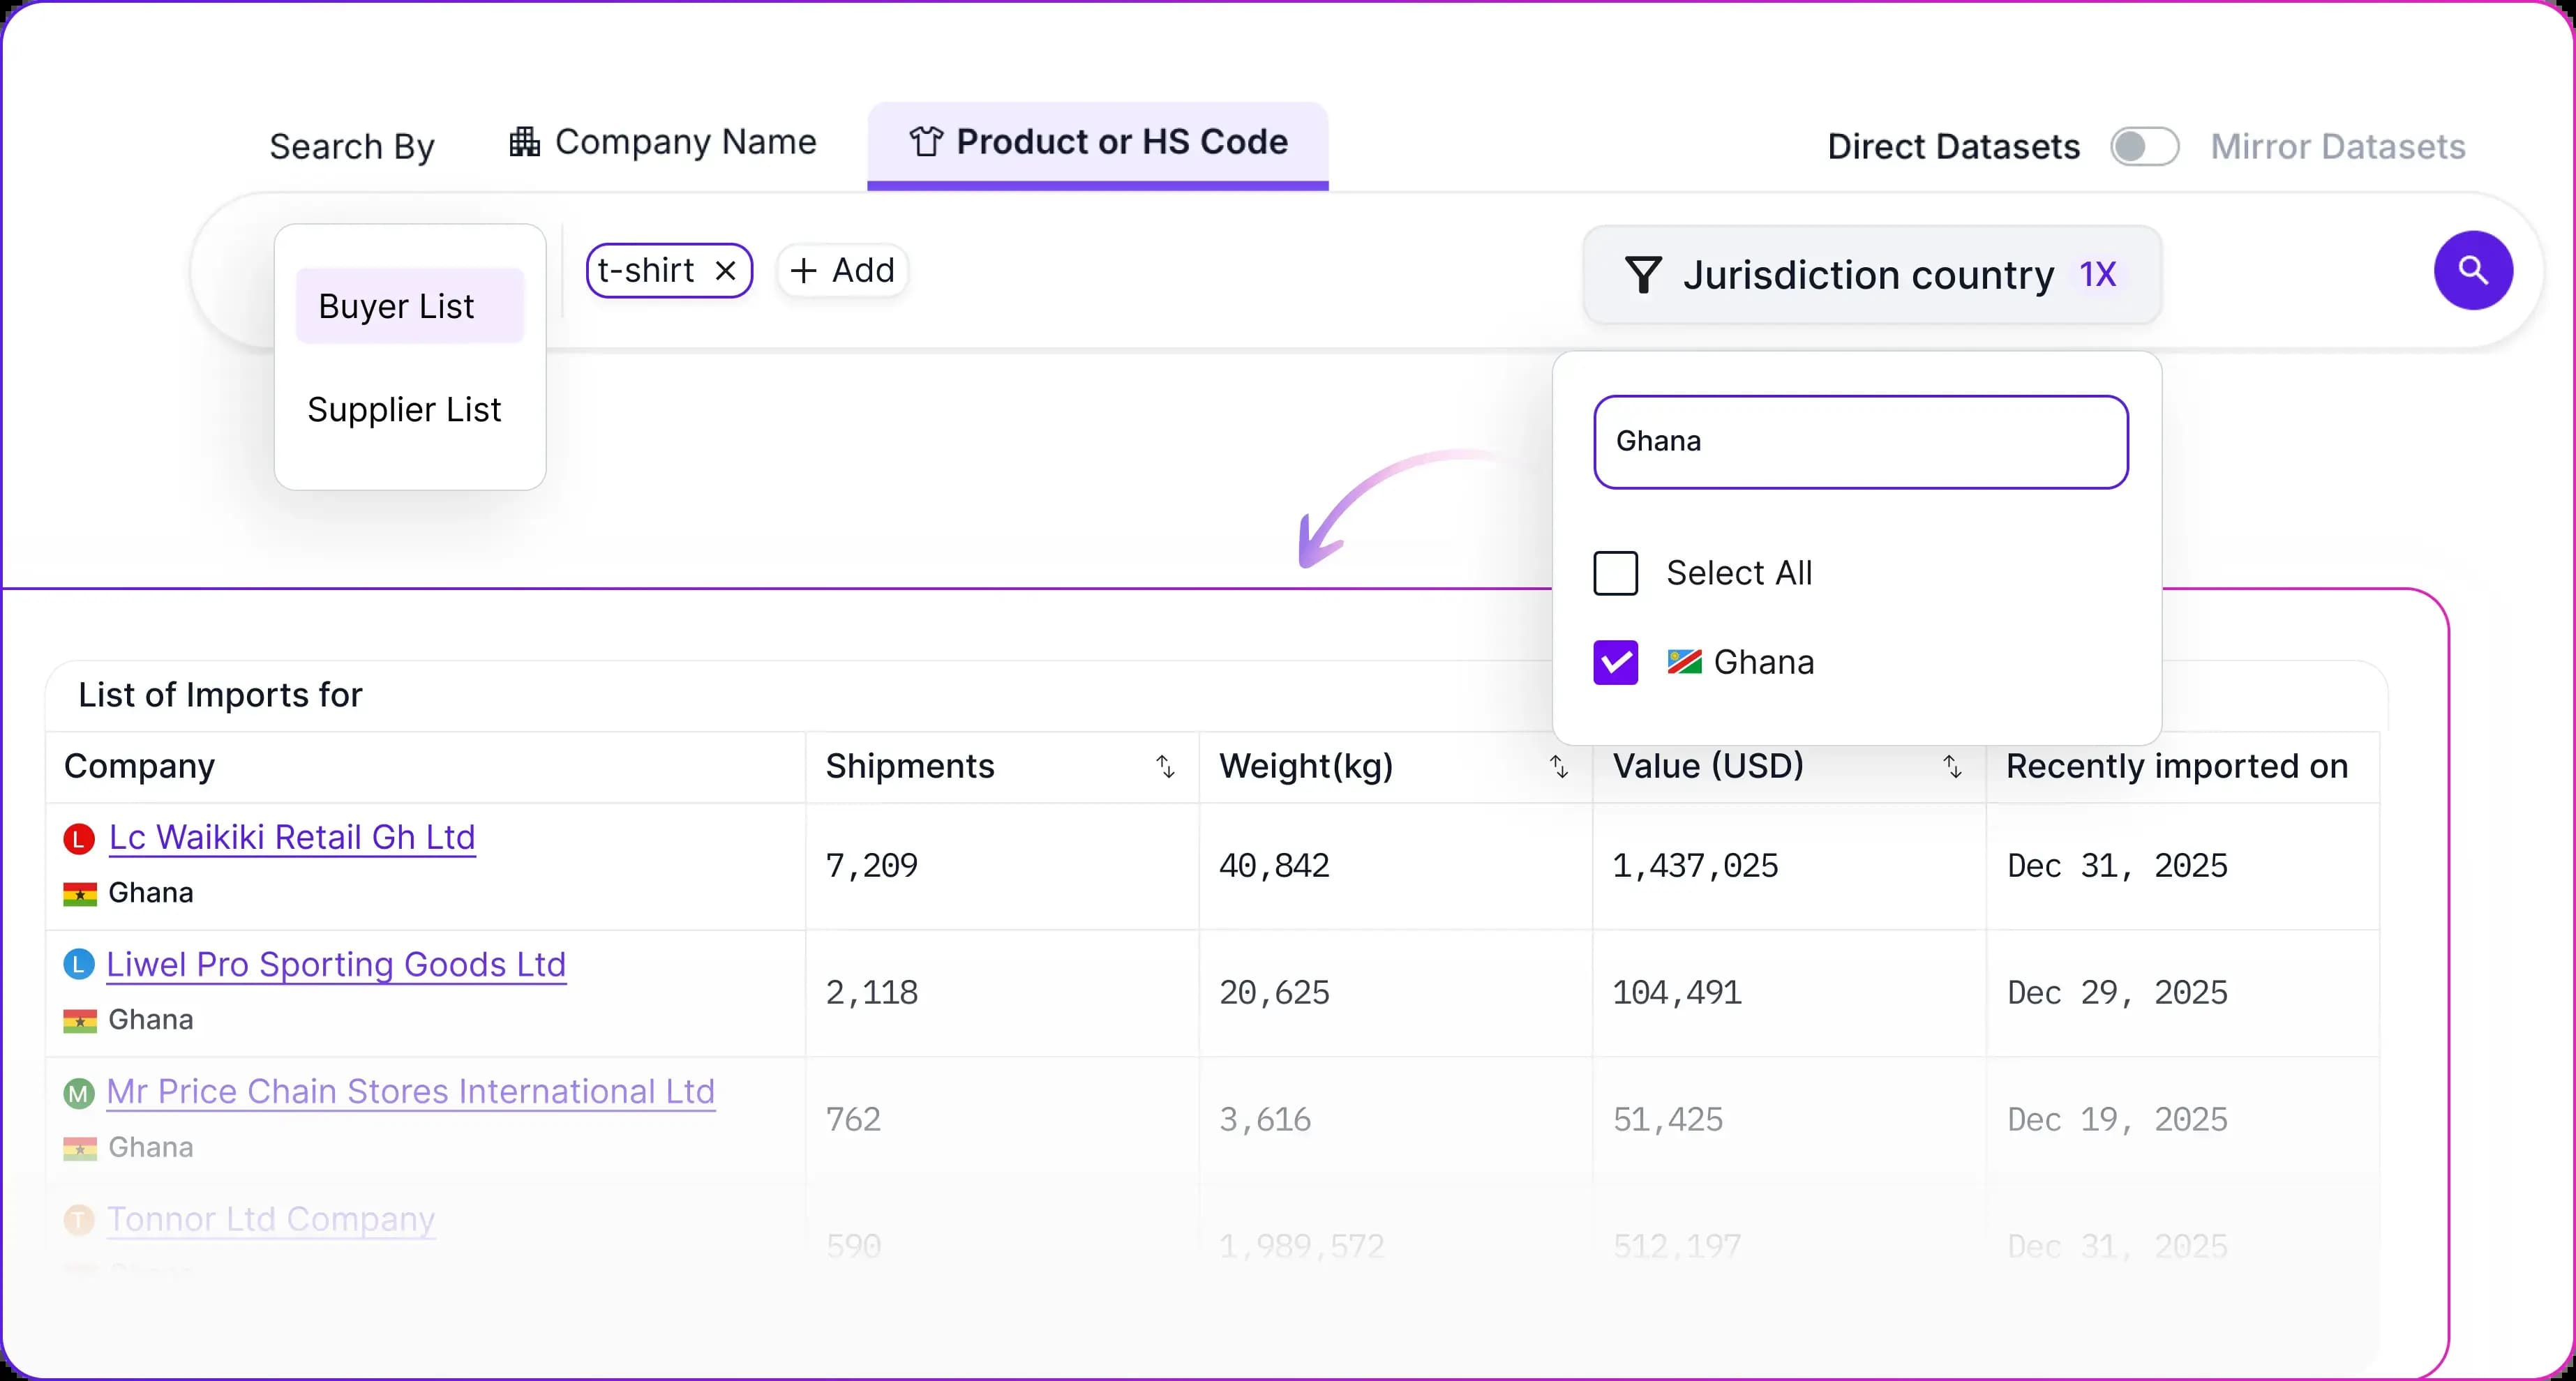Select Product or HS Code tab
The width and height of the screenshot is (2576, 1381).
(1098, 143)
